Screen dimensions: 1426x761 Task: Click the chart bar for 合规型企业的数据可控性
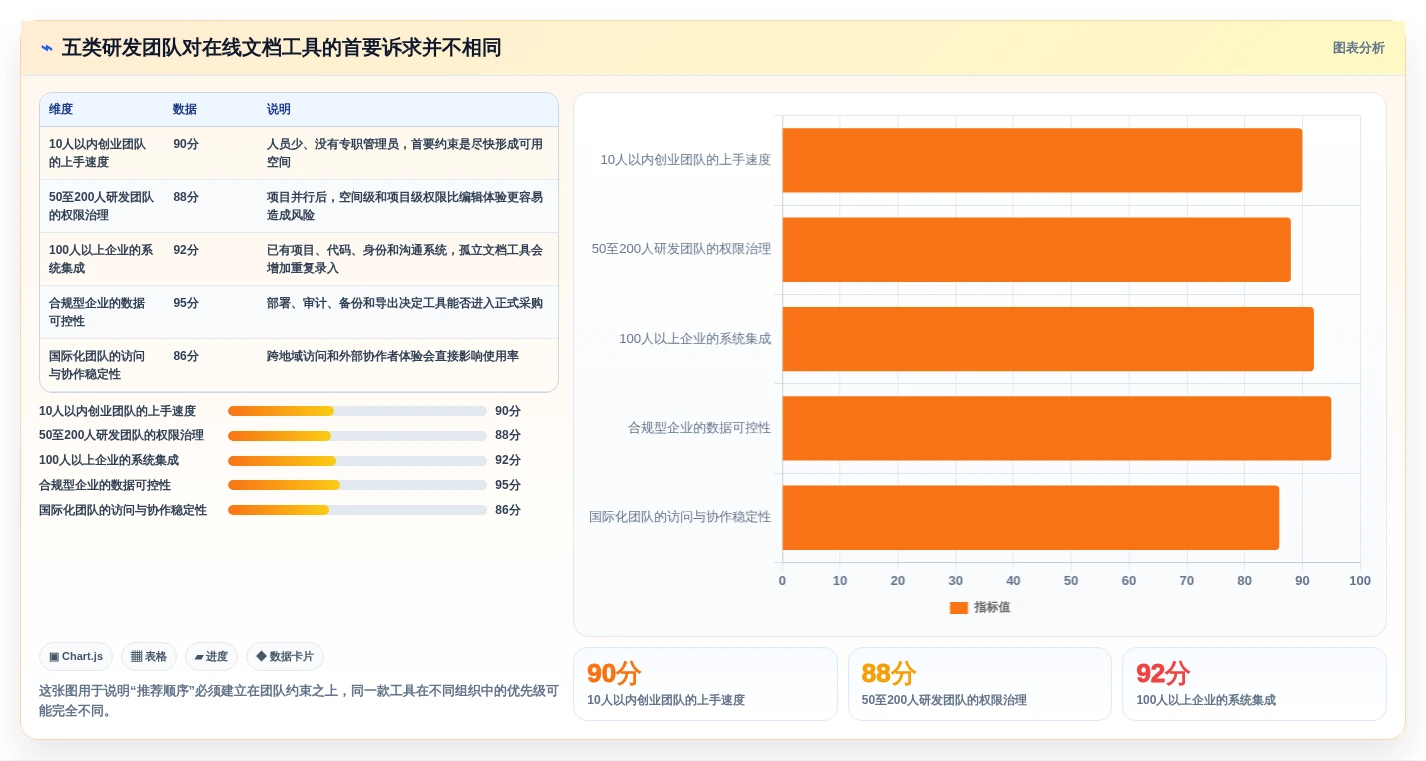click(x=1056, y=428)
